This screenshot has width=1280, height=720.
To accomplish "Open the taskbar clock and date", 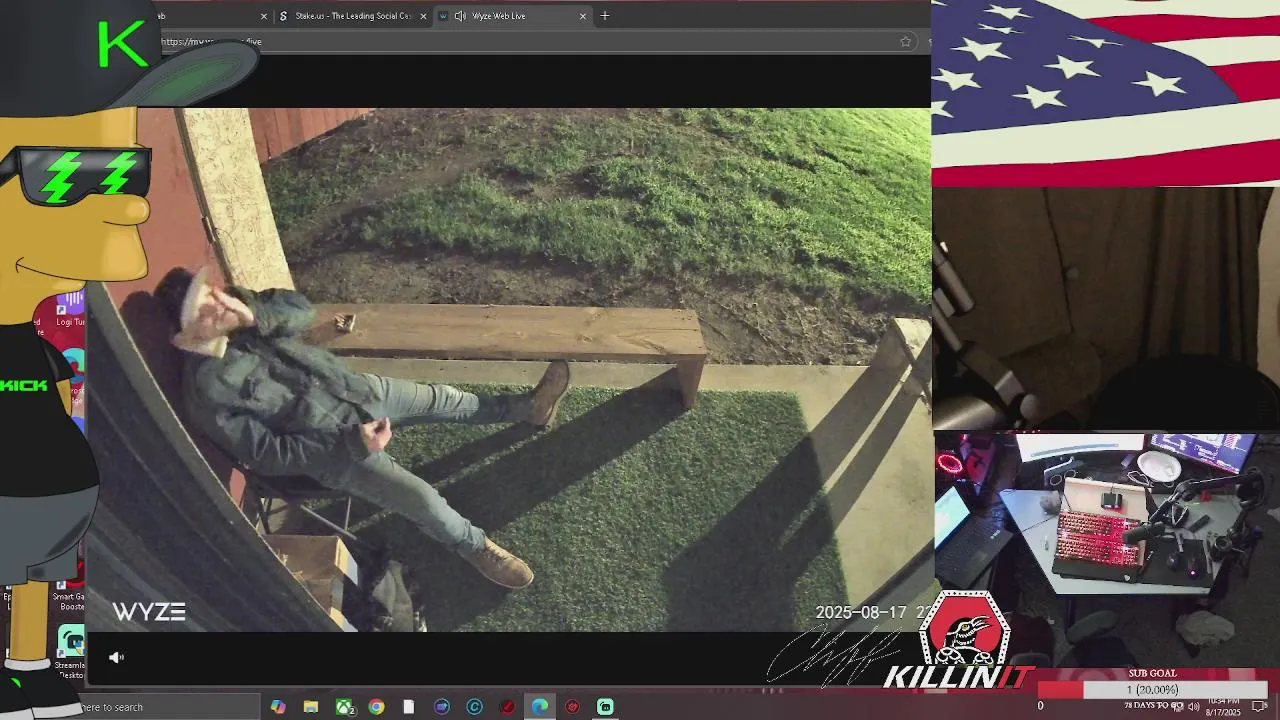I will (x=1224, y=706).
